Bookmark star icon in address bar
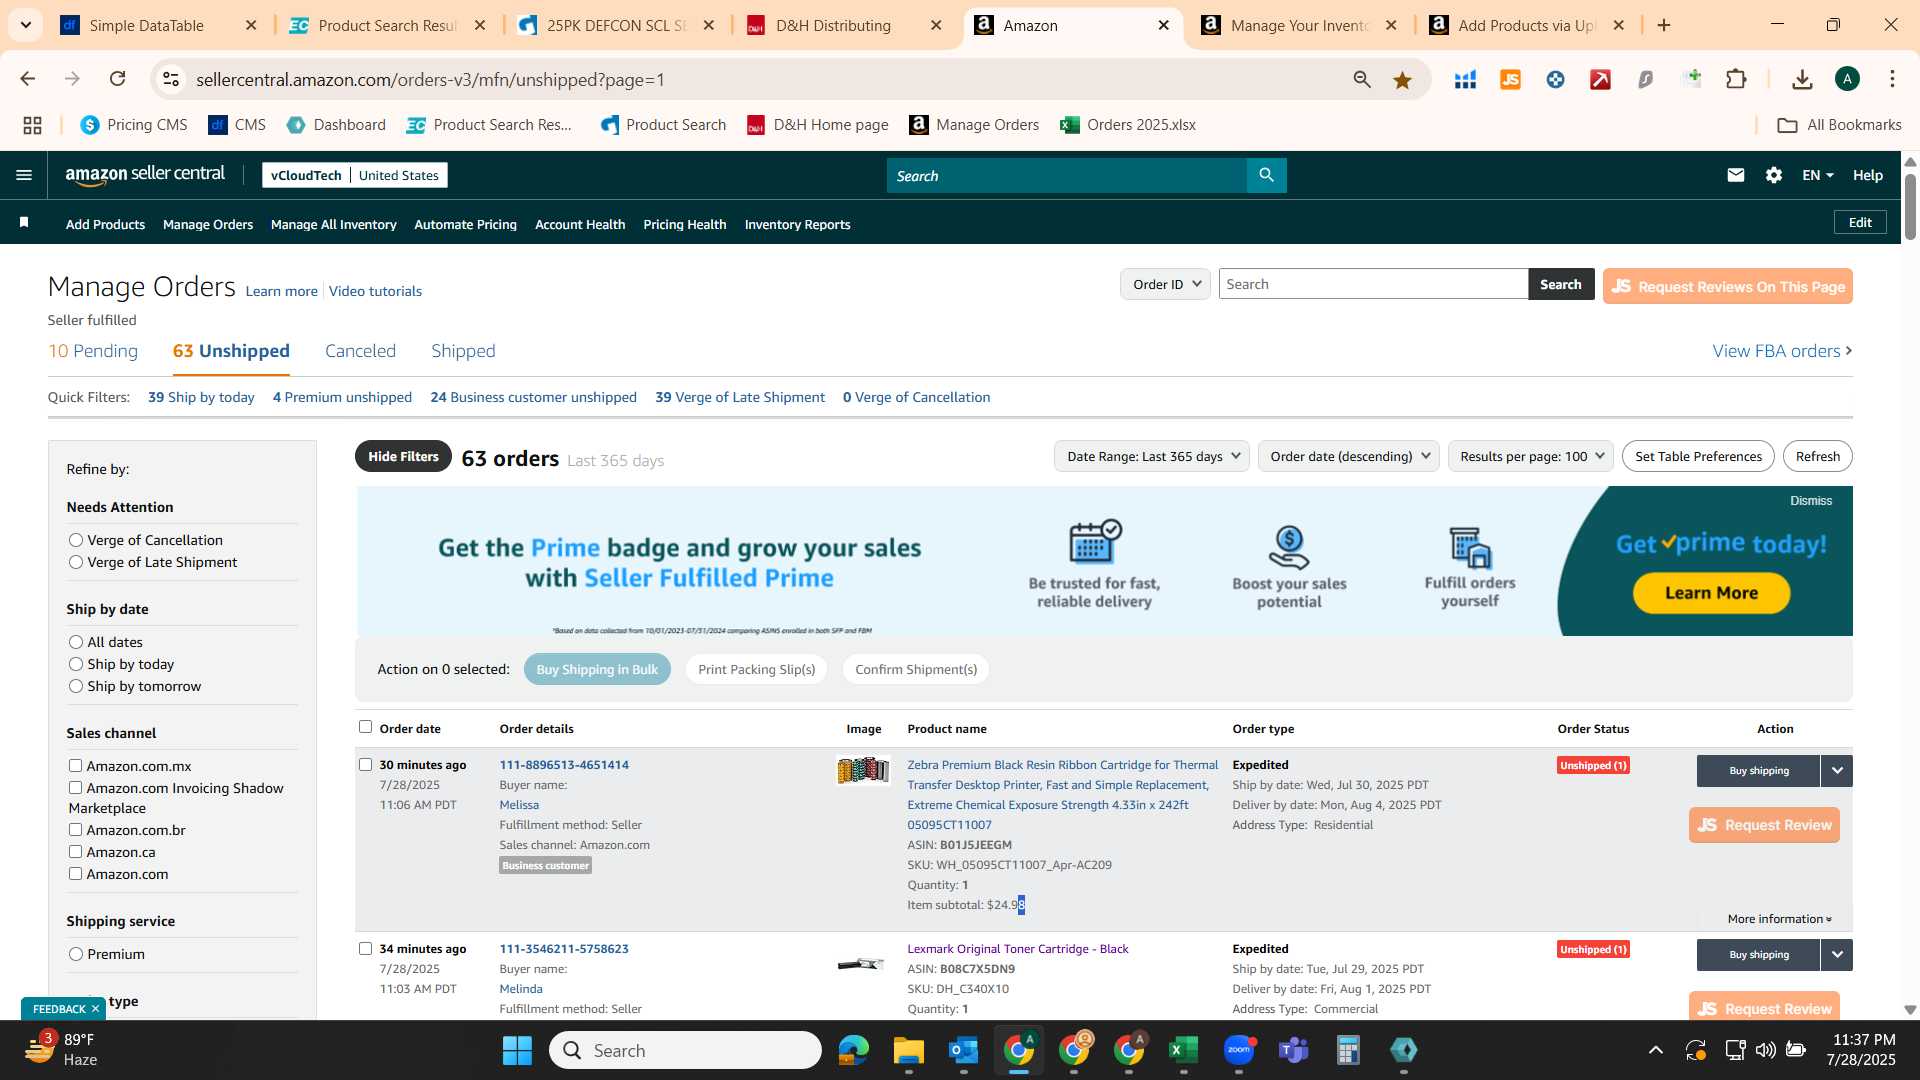The width and height of the screenshot is (1920, 1080). [x=1402, y=80]
